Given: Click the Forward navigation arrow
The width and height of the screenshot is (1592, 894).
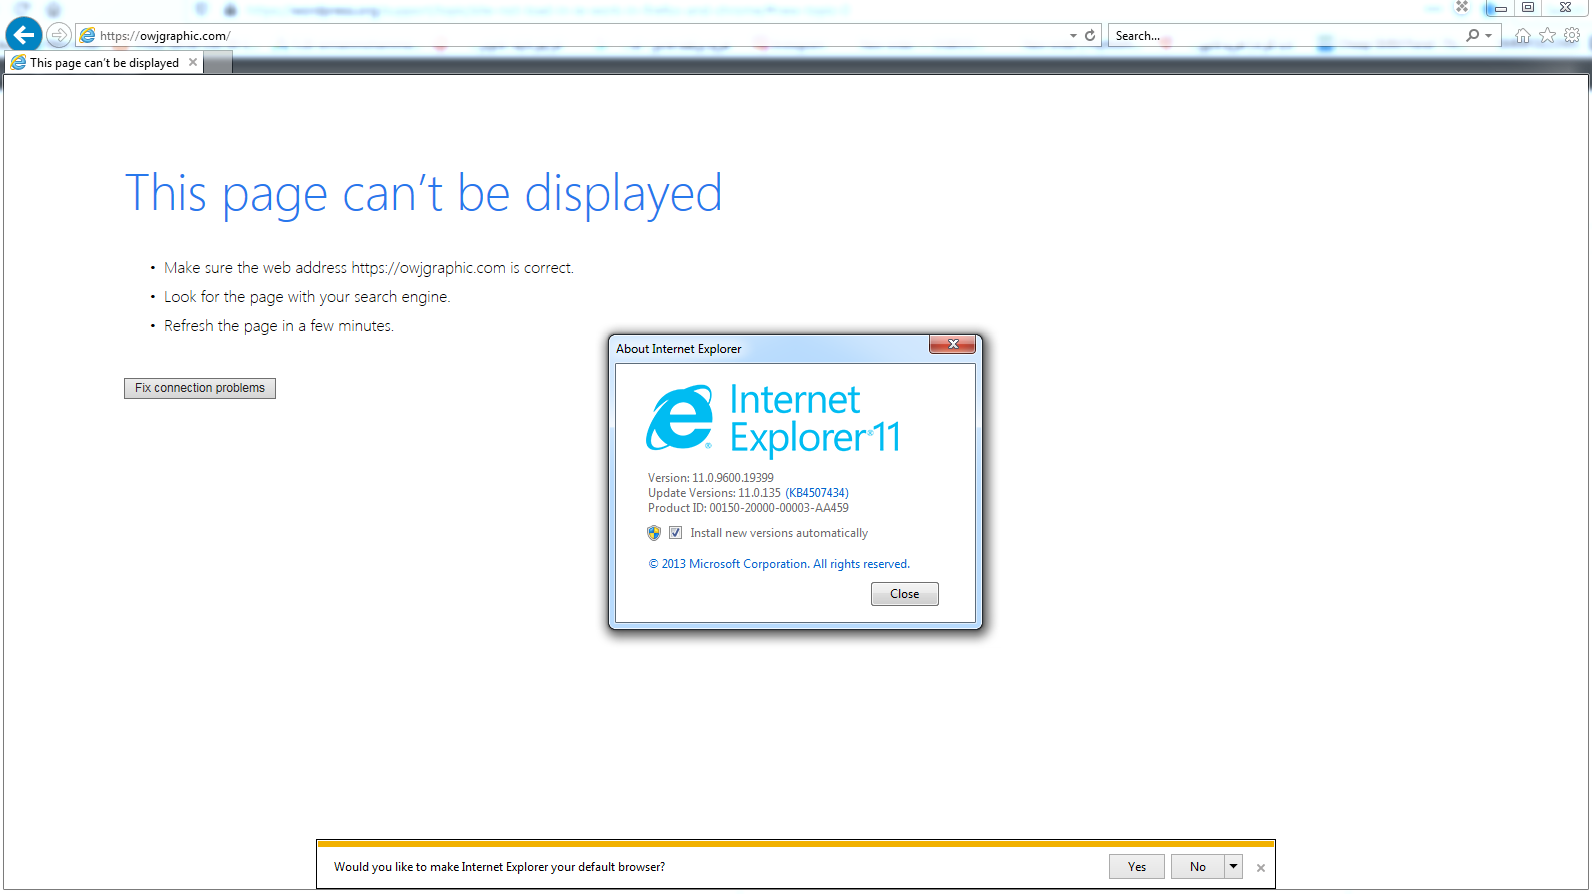Looking at the screenshot, I should (59, 35).
